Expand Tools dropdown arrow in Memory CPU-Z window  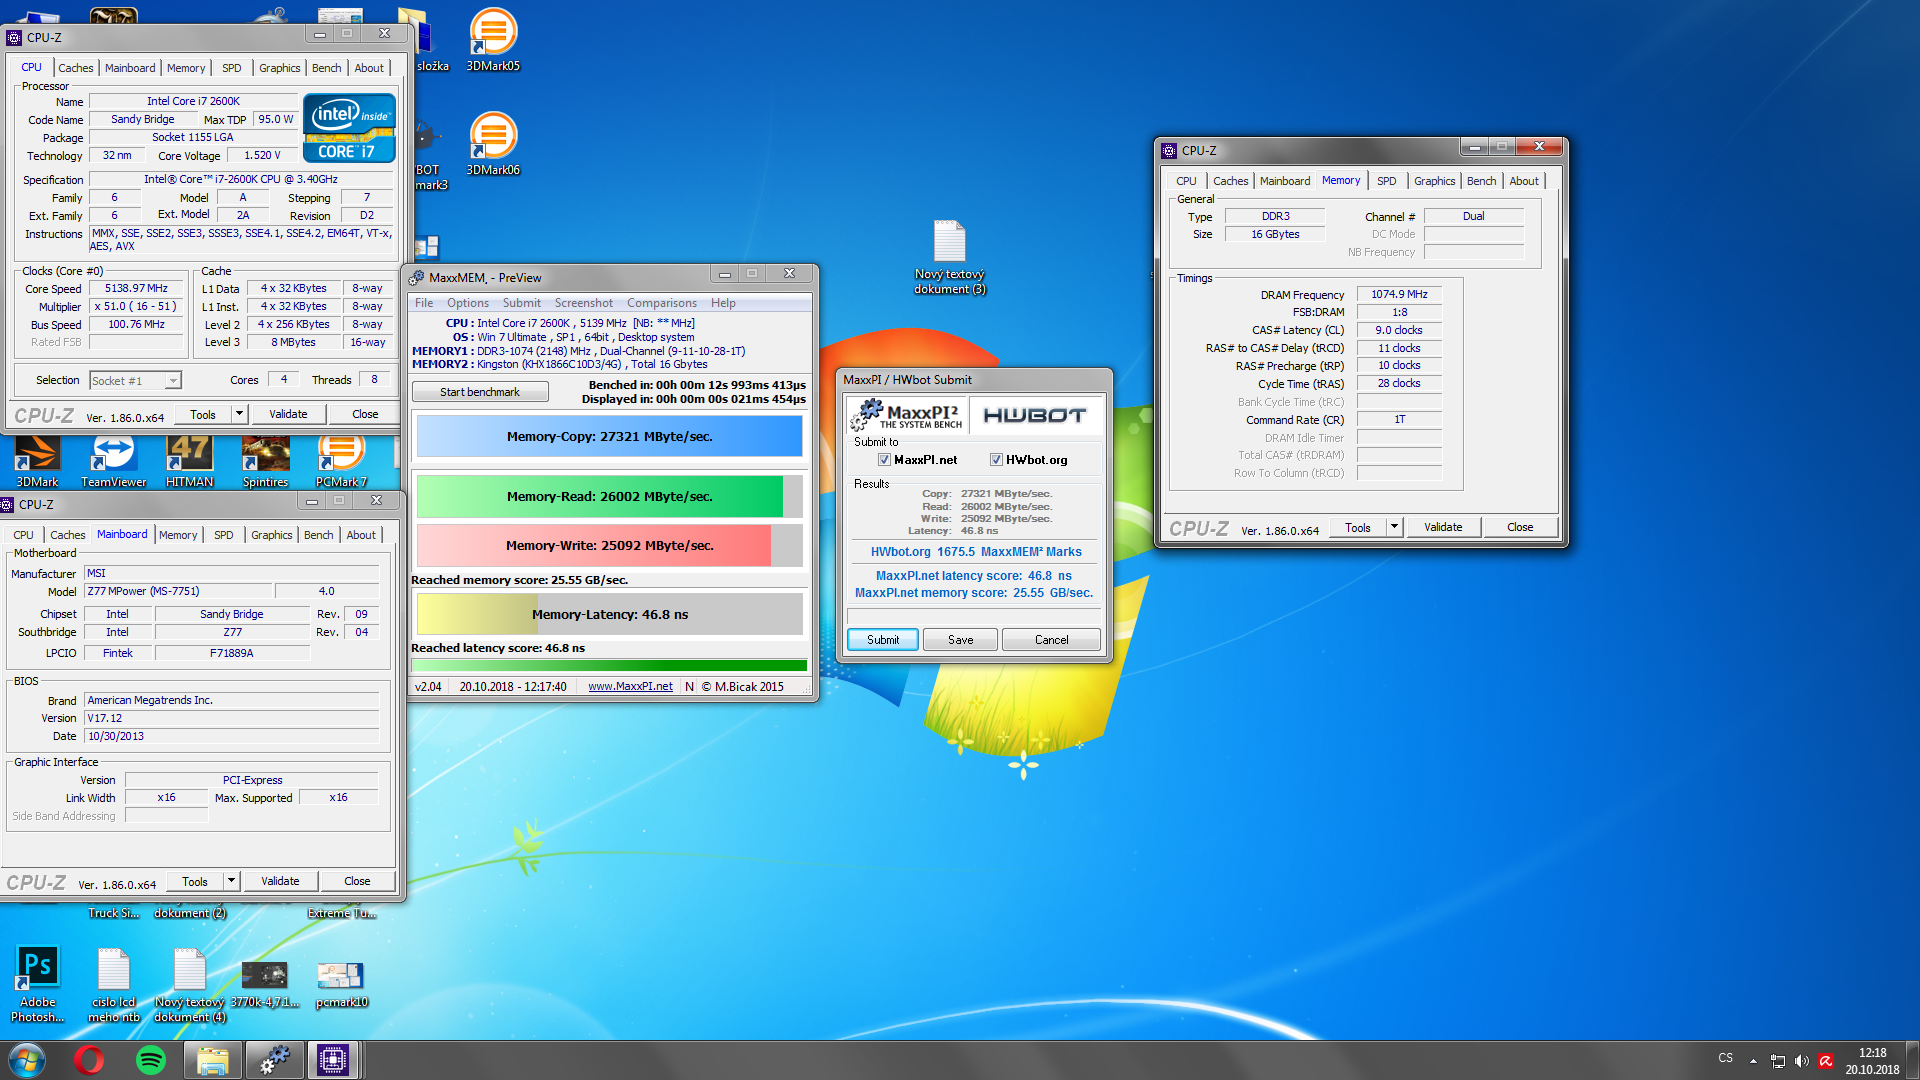tap(1394, 527)
